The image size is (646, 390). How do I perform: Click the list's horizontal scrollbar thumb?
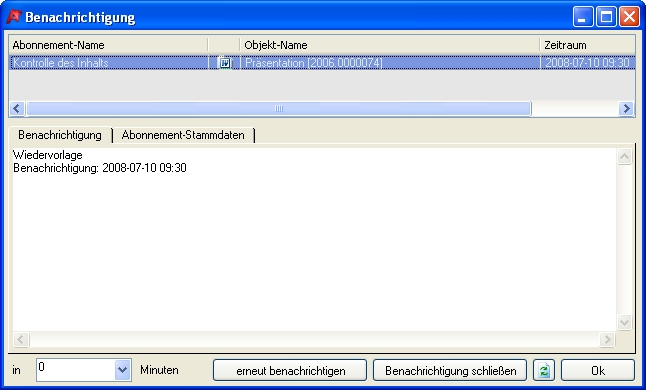tap(279, 109)
